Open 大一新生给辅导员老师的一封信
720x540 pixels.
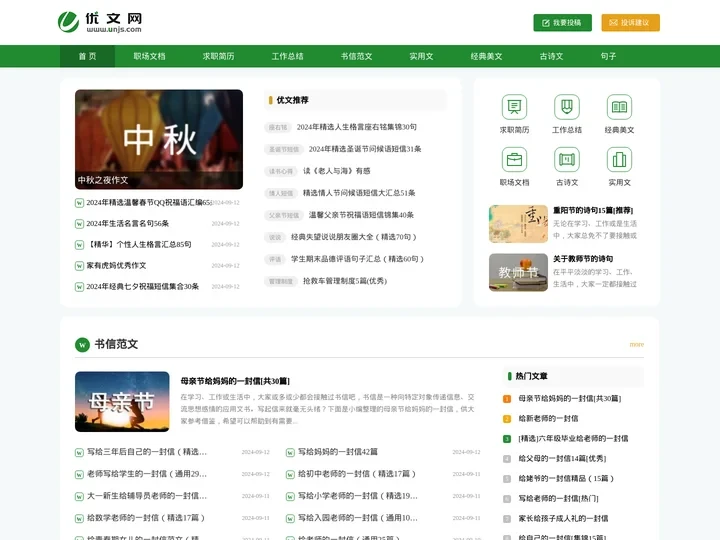pyautogui.click(x=147, y=496)
